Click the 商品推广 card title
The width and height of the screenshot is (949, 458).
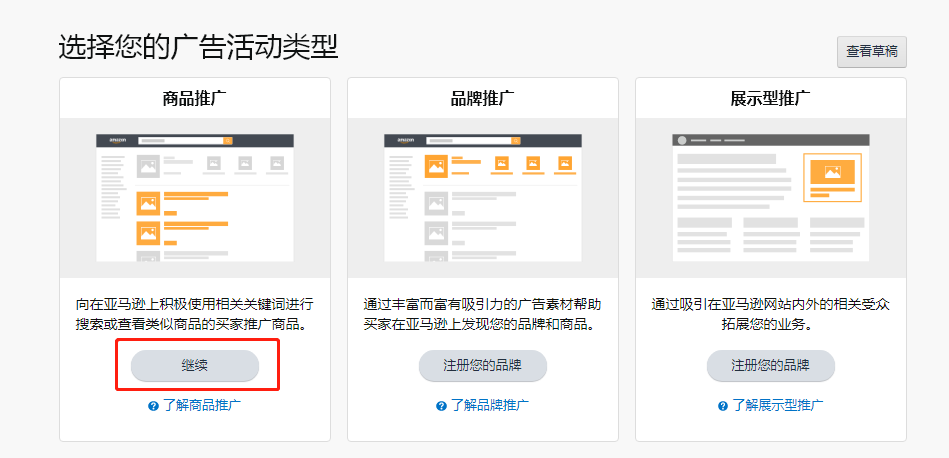[195, 99]
